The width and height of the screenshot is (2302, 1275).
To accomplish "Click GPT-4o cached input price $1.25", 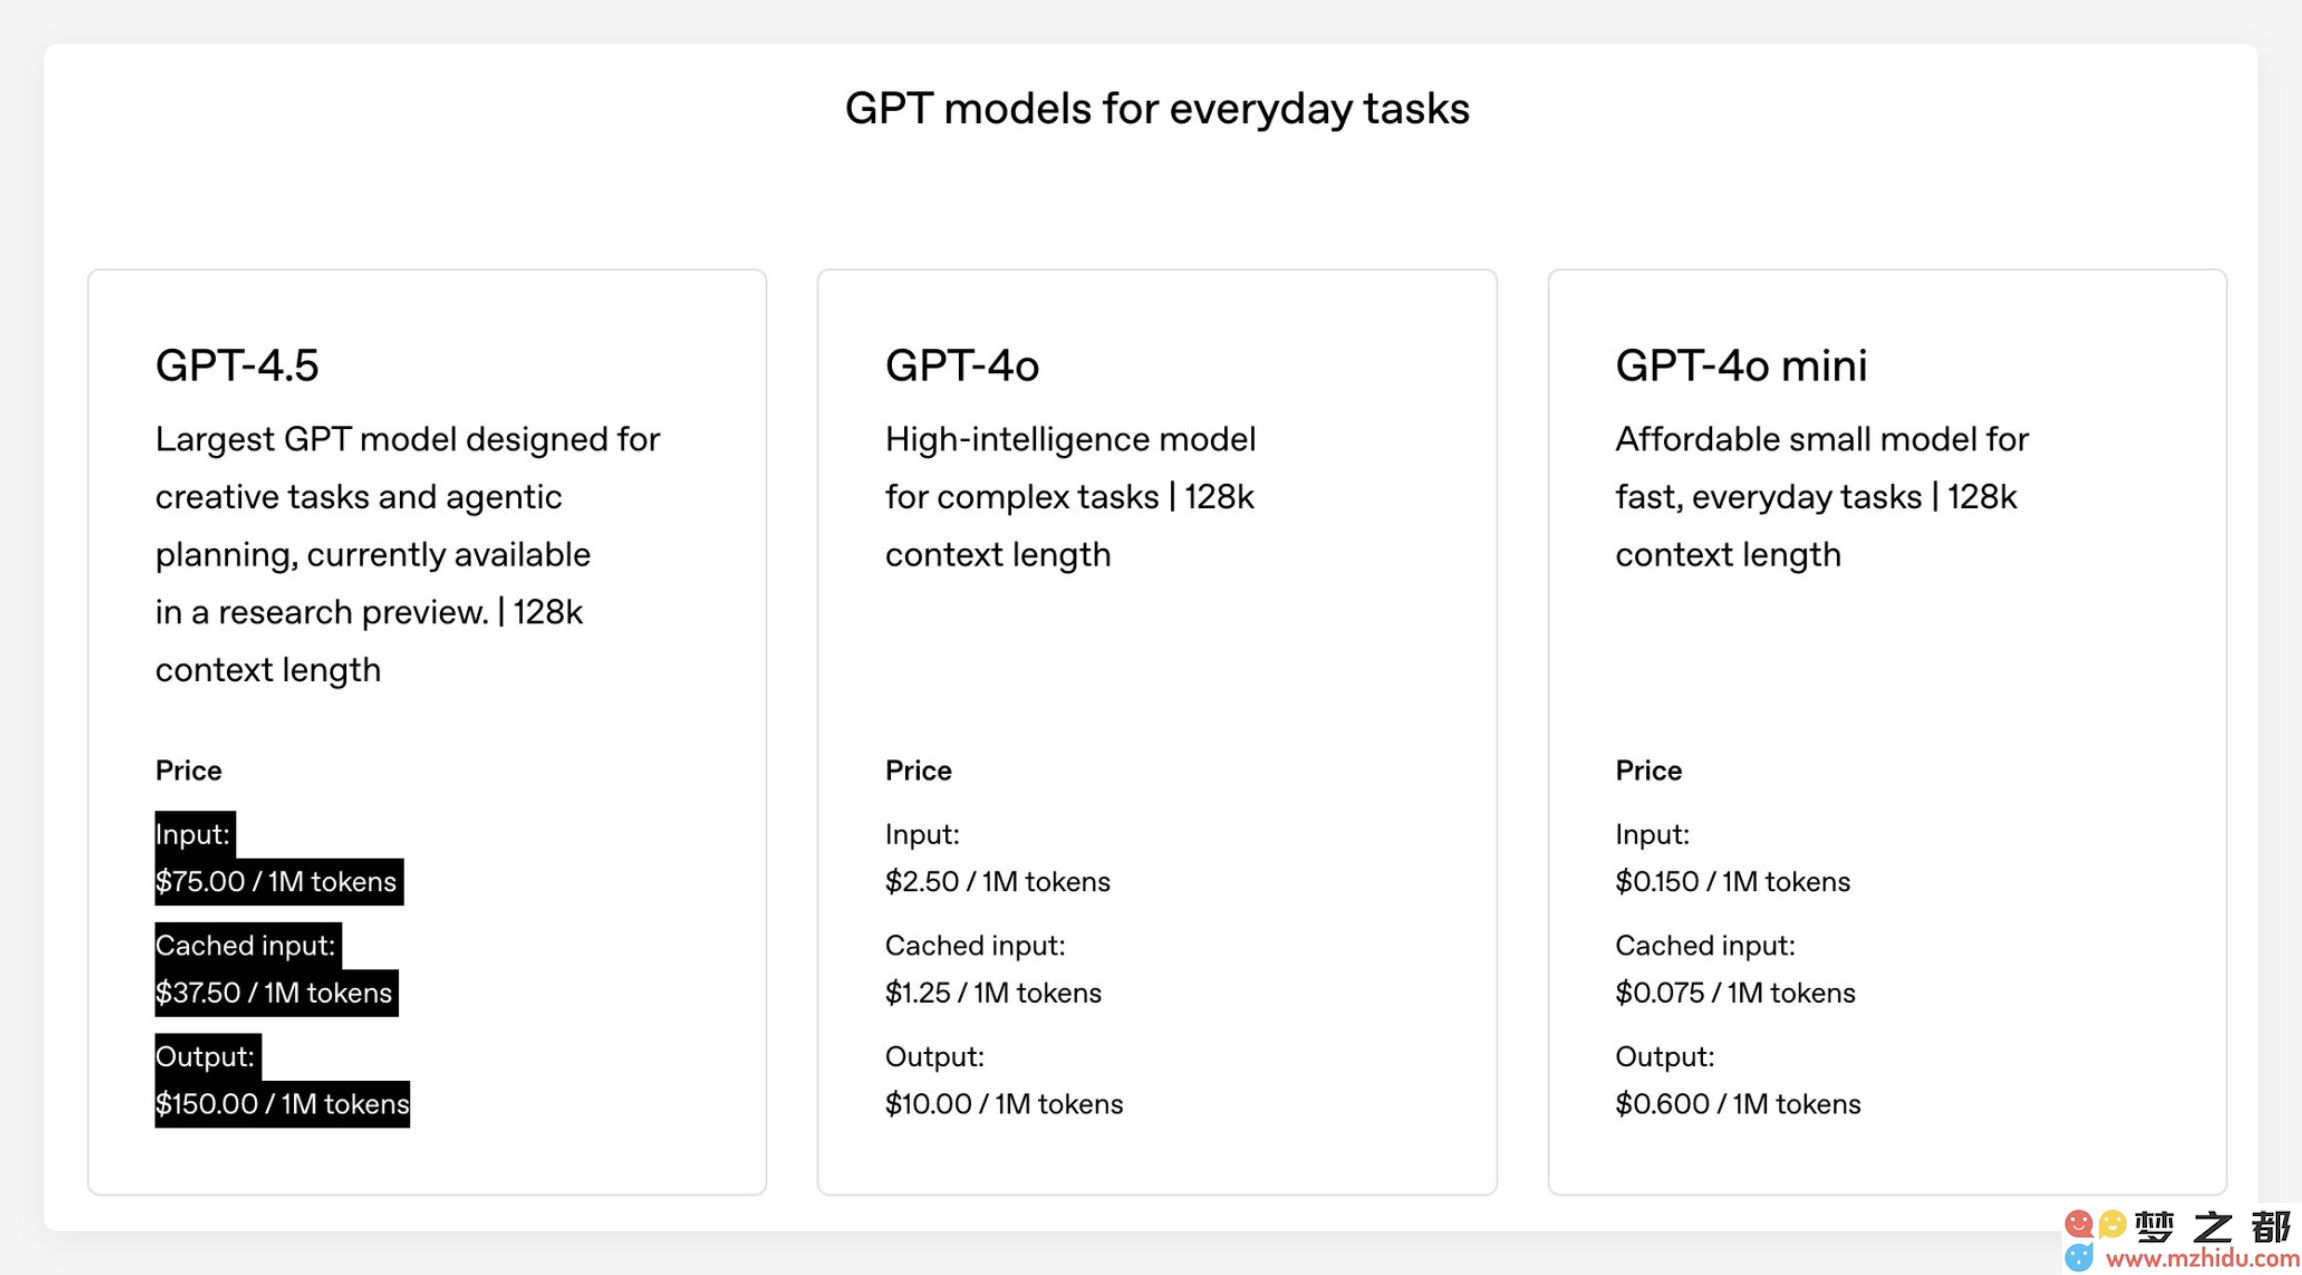I will tap(993, 992).
